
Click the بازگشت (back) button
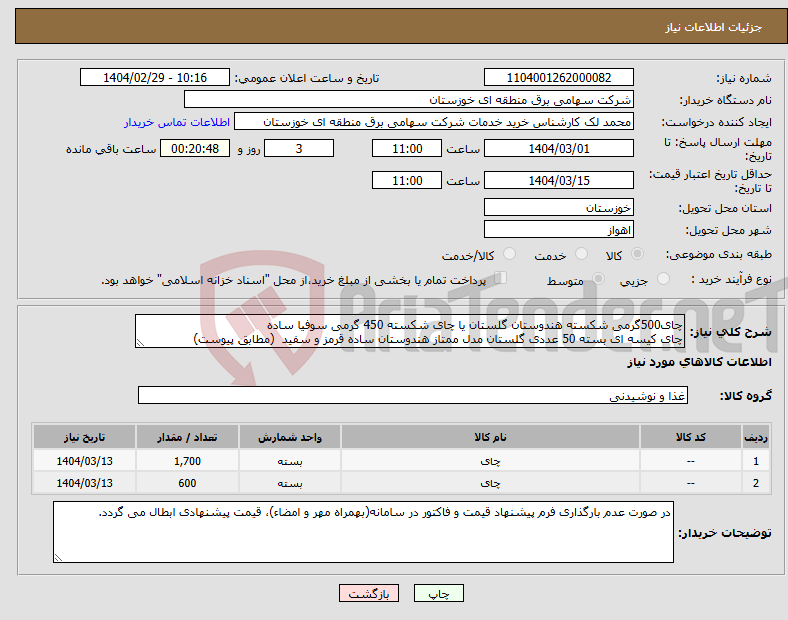point(369,593)
